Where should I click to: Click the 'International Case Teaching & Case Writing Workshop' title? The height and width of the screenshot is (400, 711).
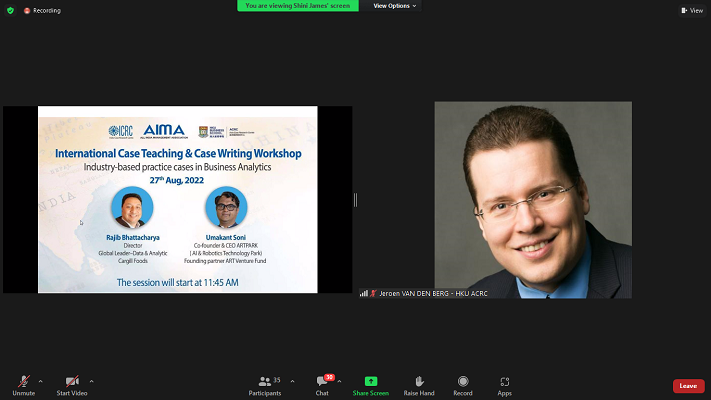tap(178, 153)
